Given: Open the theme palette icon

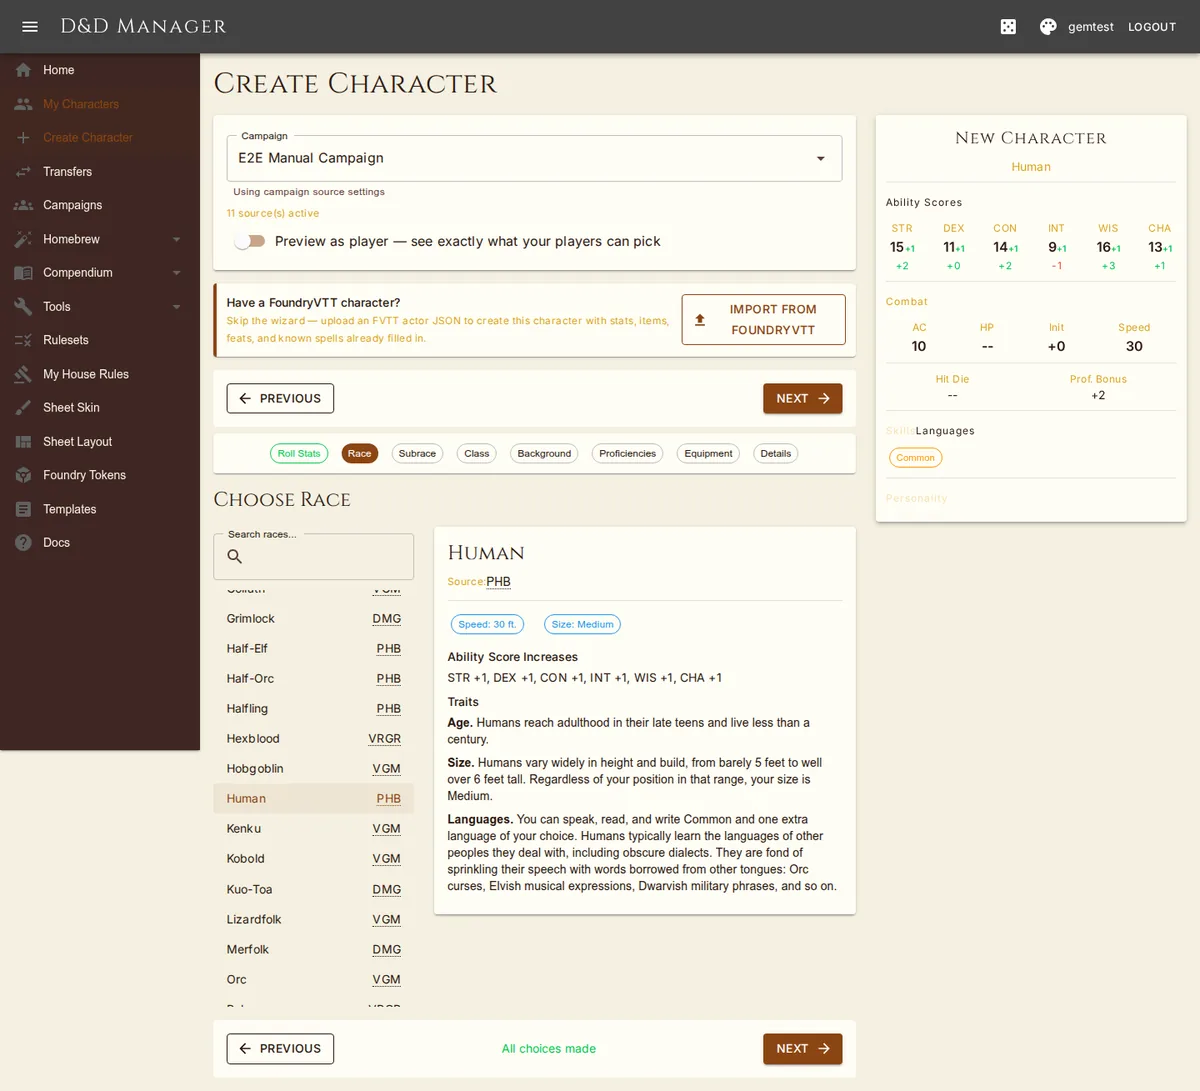Looking at the screenshot, I should (x=1048, y=27).
